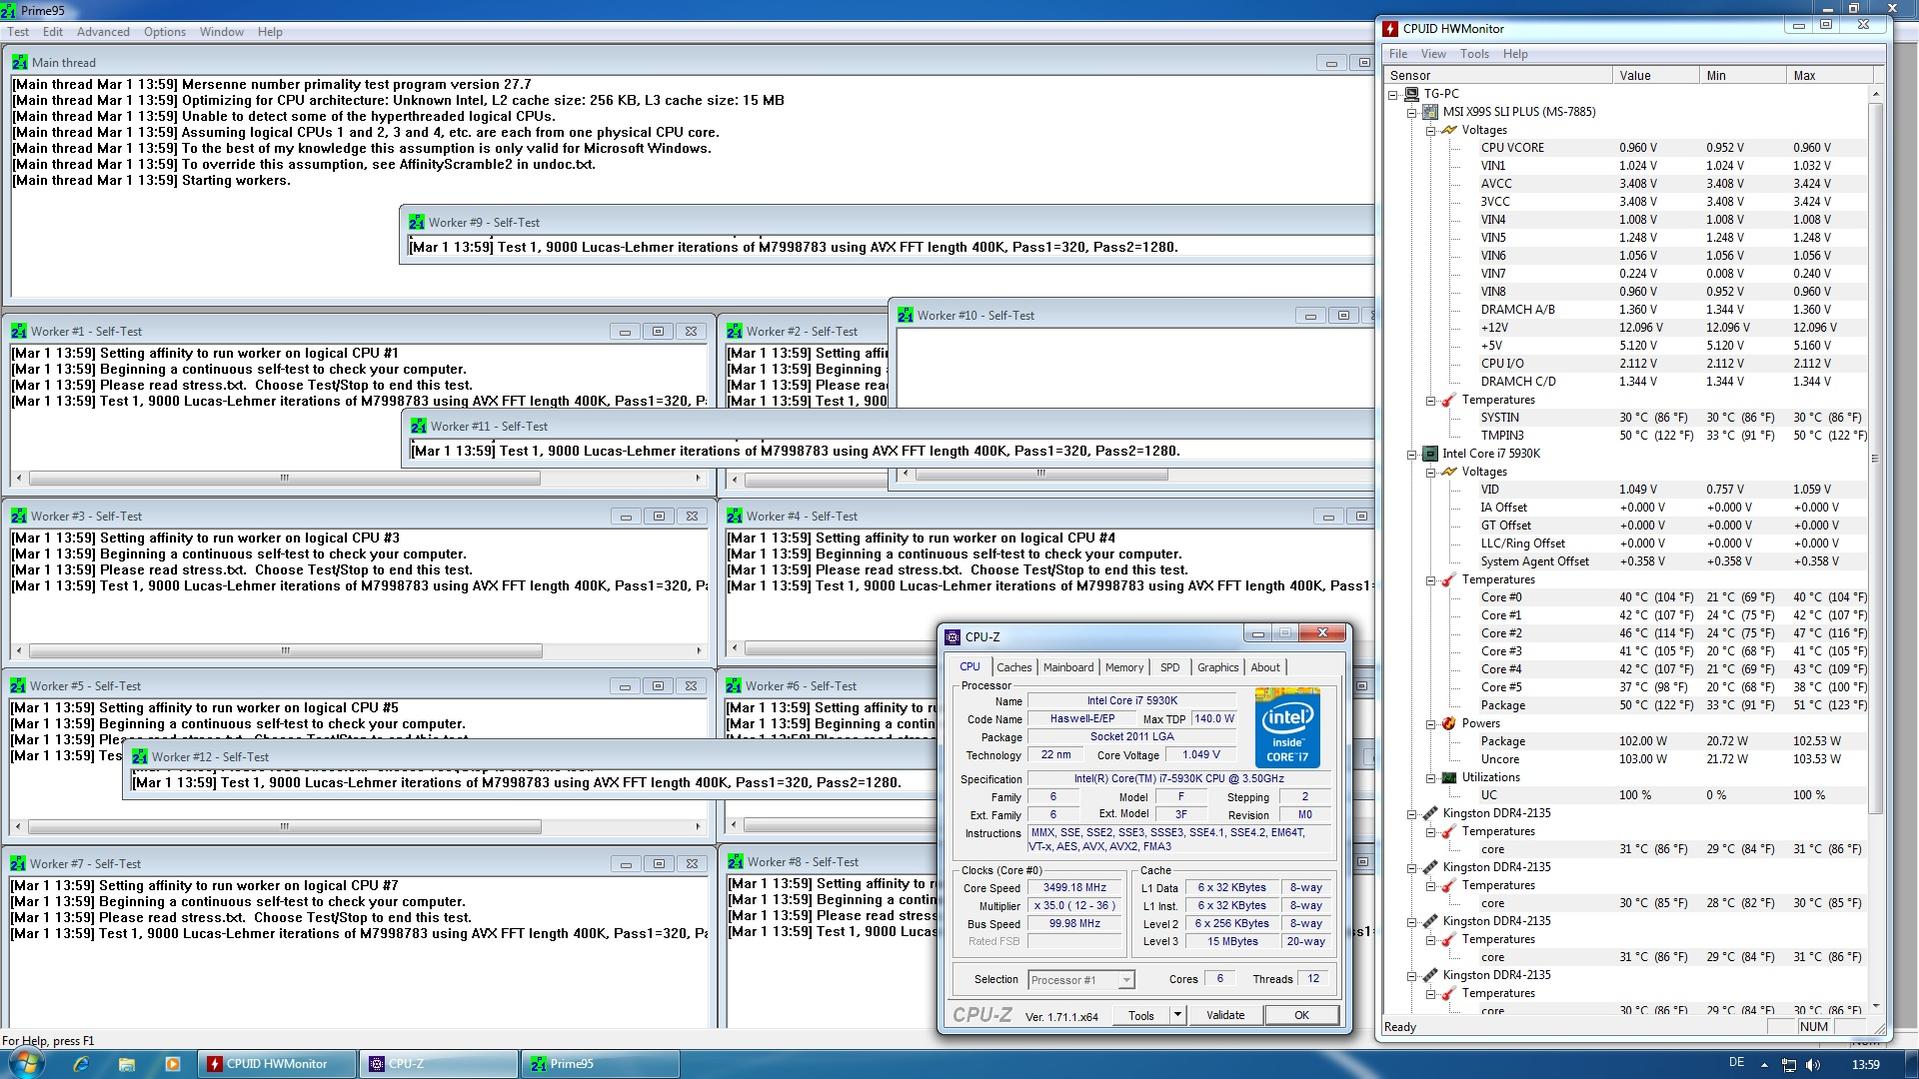The height and width of the screenshot is (1079, 1919).
Task: Switch to the SPD tab in CPU-Z
Action: [1170, 668]
